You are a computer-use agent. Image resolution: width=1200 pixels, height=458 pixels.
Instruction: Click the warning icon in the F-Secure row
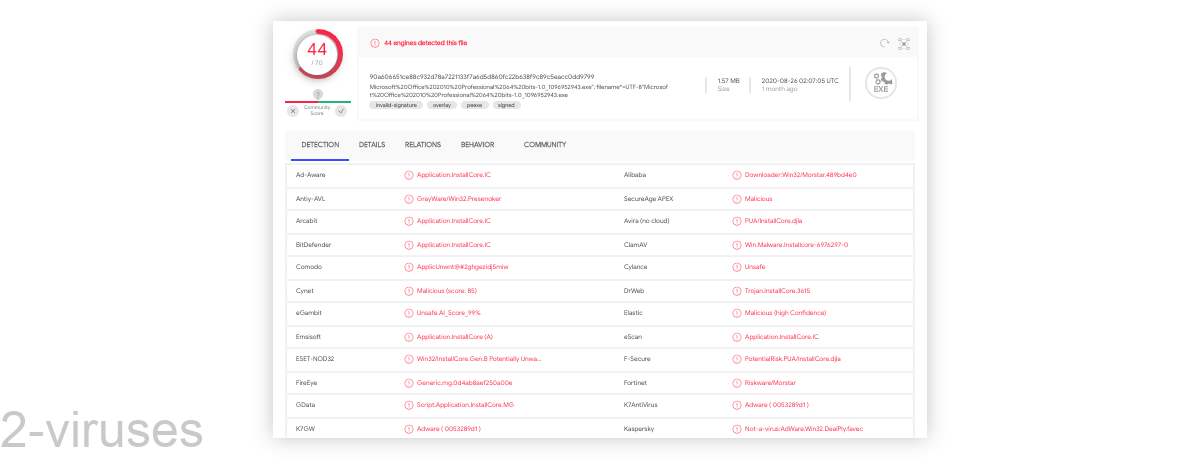[x=737, y=359]
